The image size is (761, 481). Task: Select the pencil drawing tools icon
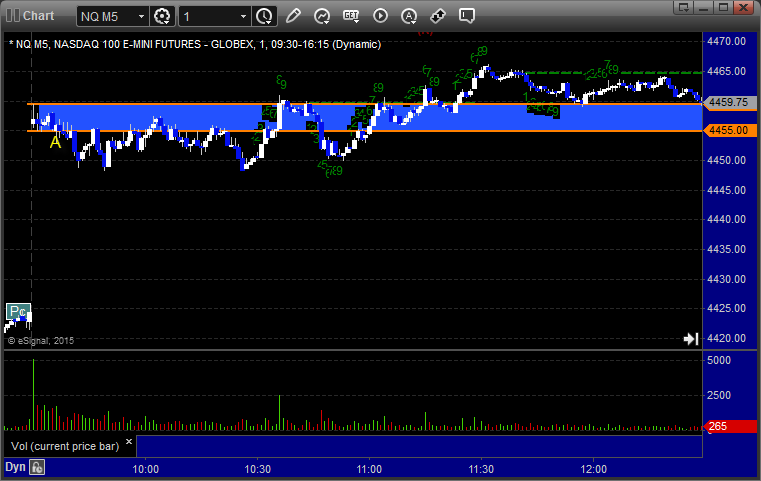tap(293, 16)
